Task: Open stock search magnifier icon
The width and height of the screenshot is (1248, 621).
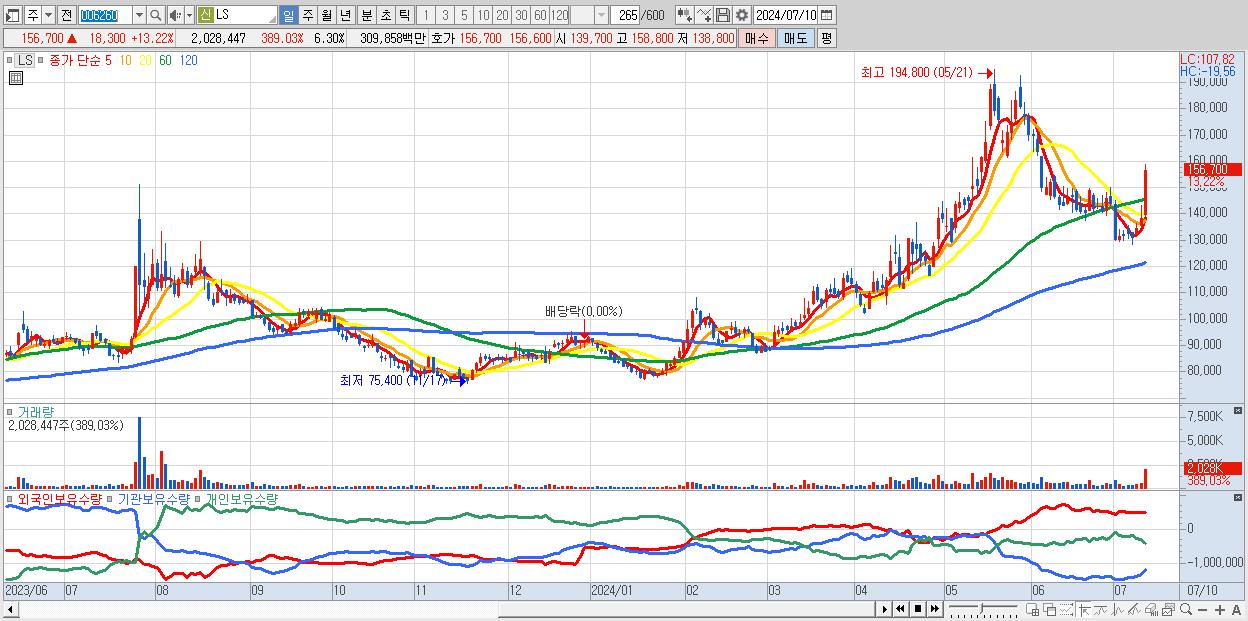Action: click(156, 15)
